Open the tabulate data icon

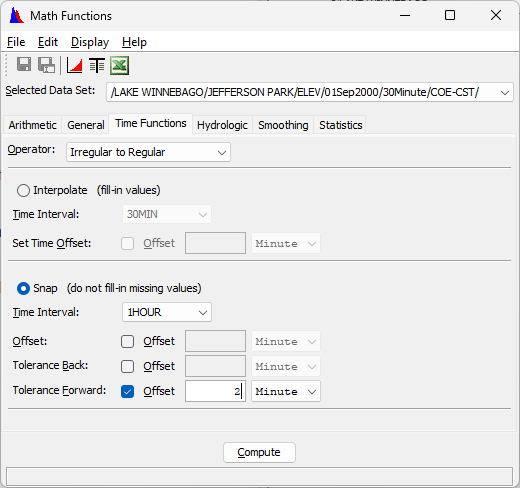coord(97,65)
